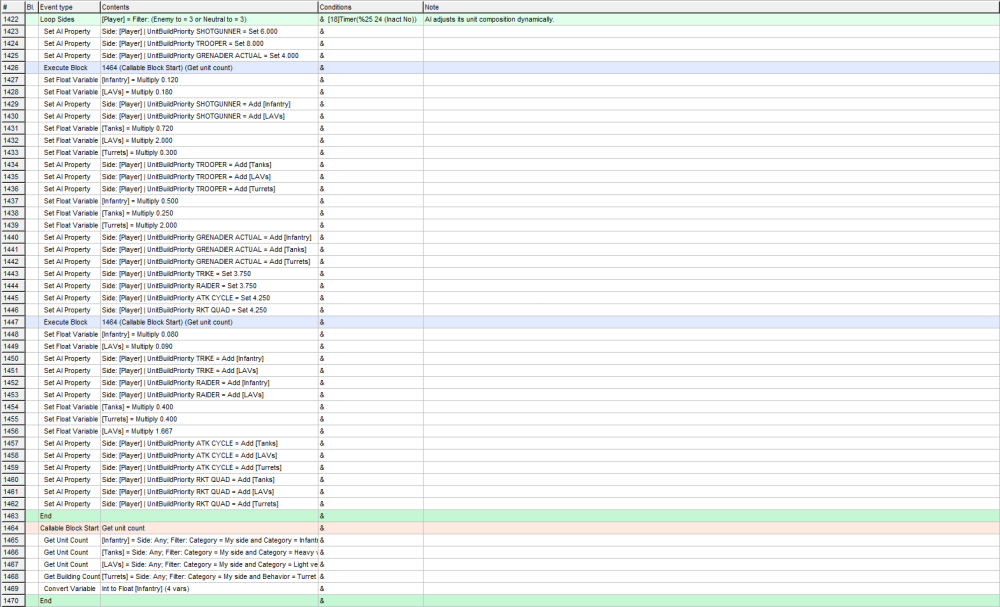Screen dimensions: 1000x607
Task: Click the "[Turrets] = Multiply 2.000" cell
Action: [x=209, y=225]
